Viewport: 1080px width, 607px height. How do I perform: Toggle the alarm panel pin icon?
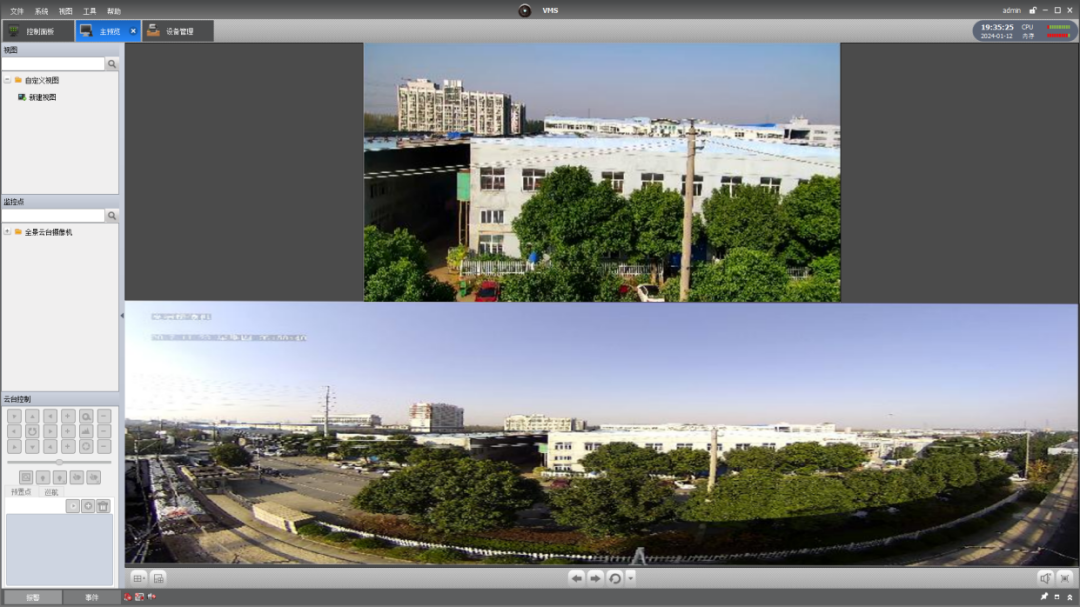point(1044,597)
